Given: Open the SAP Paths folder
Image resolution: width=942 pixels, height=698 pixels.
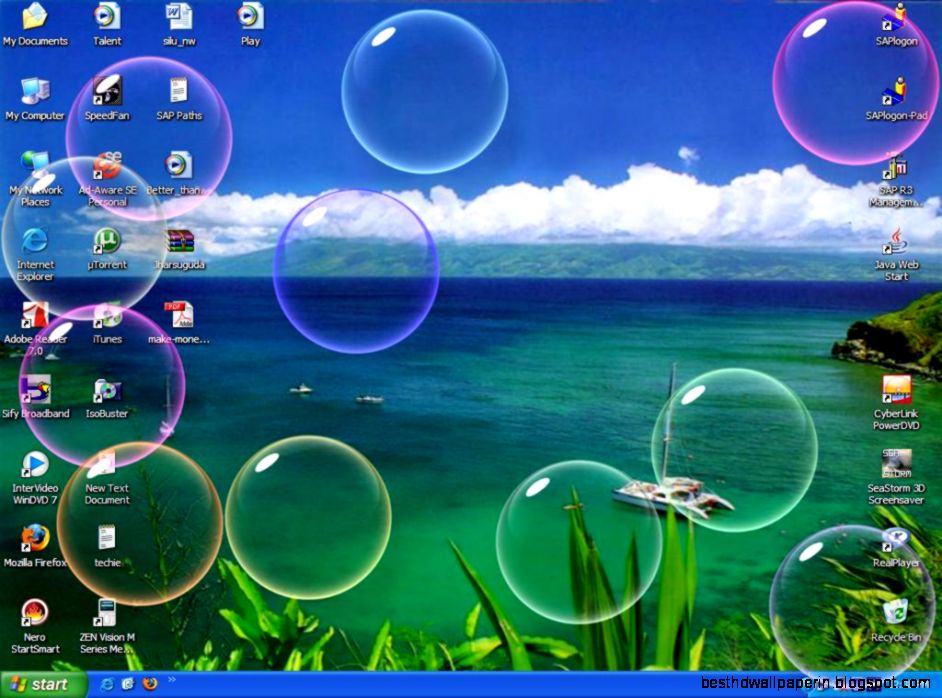Looking at the screenshot, I should (x=178, y=92).
